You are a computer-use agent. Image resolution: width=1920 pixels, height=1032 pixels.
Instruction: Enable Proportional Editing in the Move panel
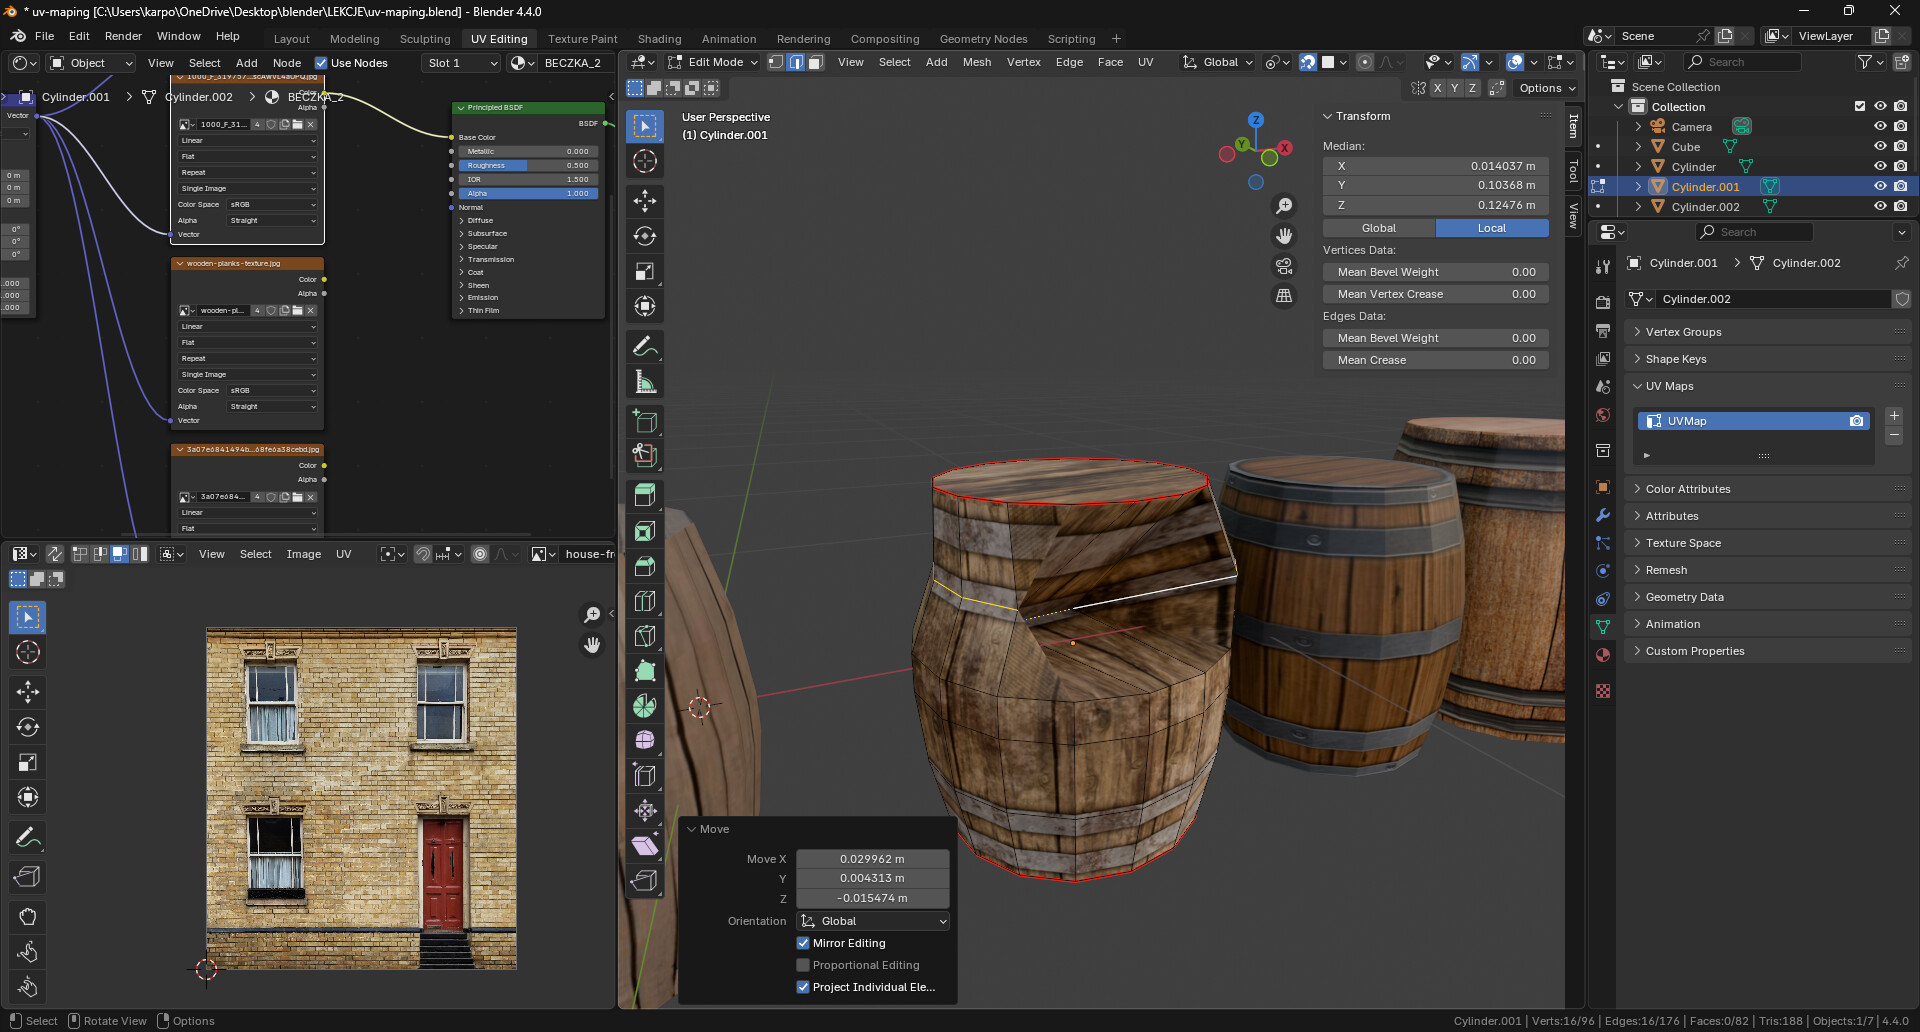[803, 965]
